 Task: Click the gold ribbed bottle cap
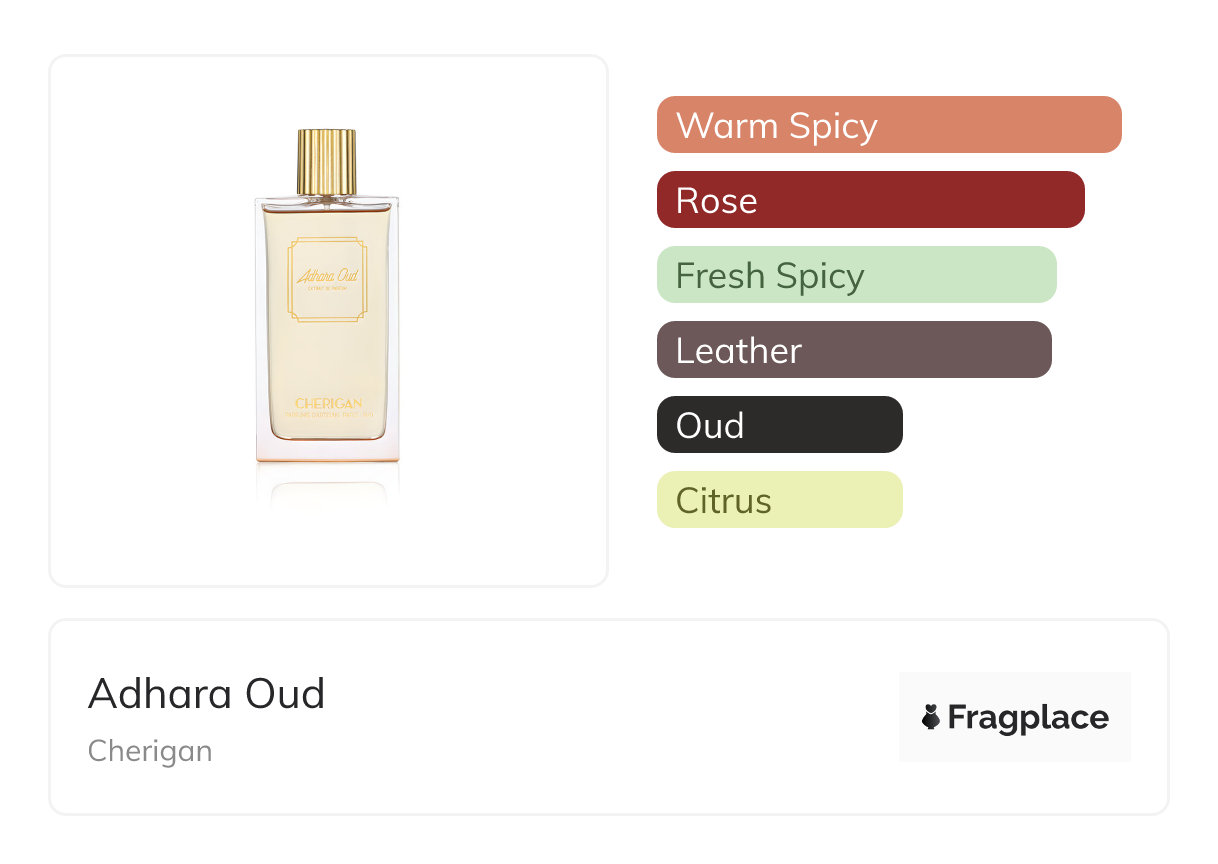pyautogui.click(x=327, y=162)
